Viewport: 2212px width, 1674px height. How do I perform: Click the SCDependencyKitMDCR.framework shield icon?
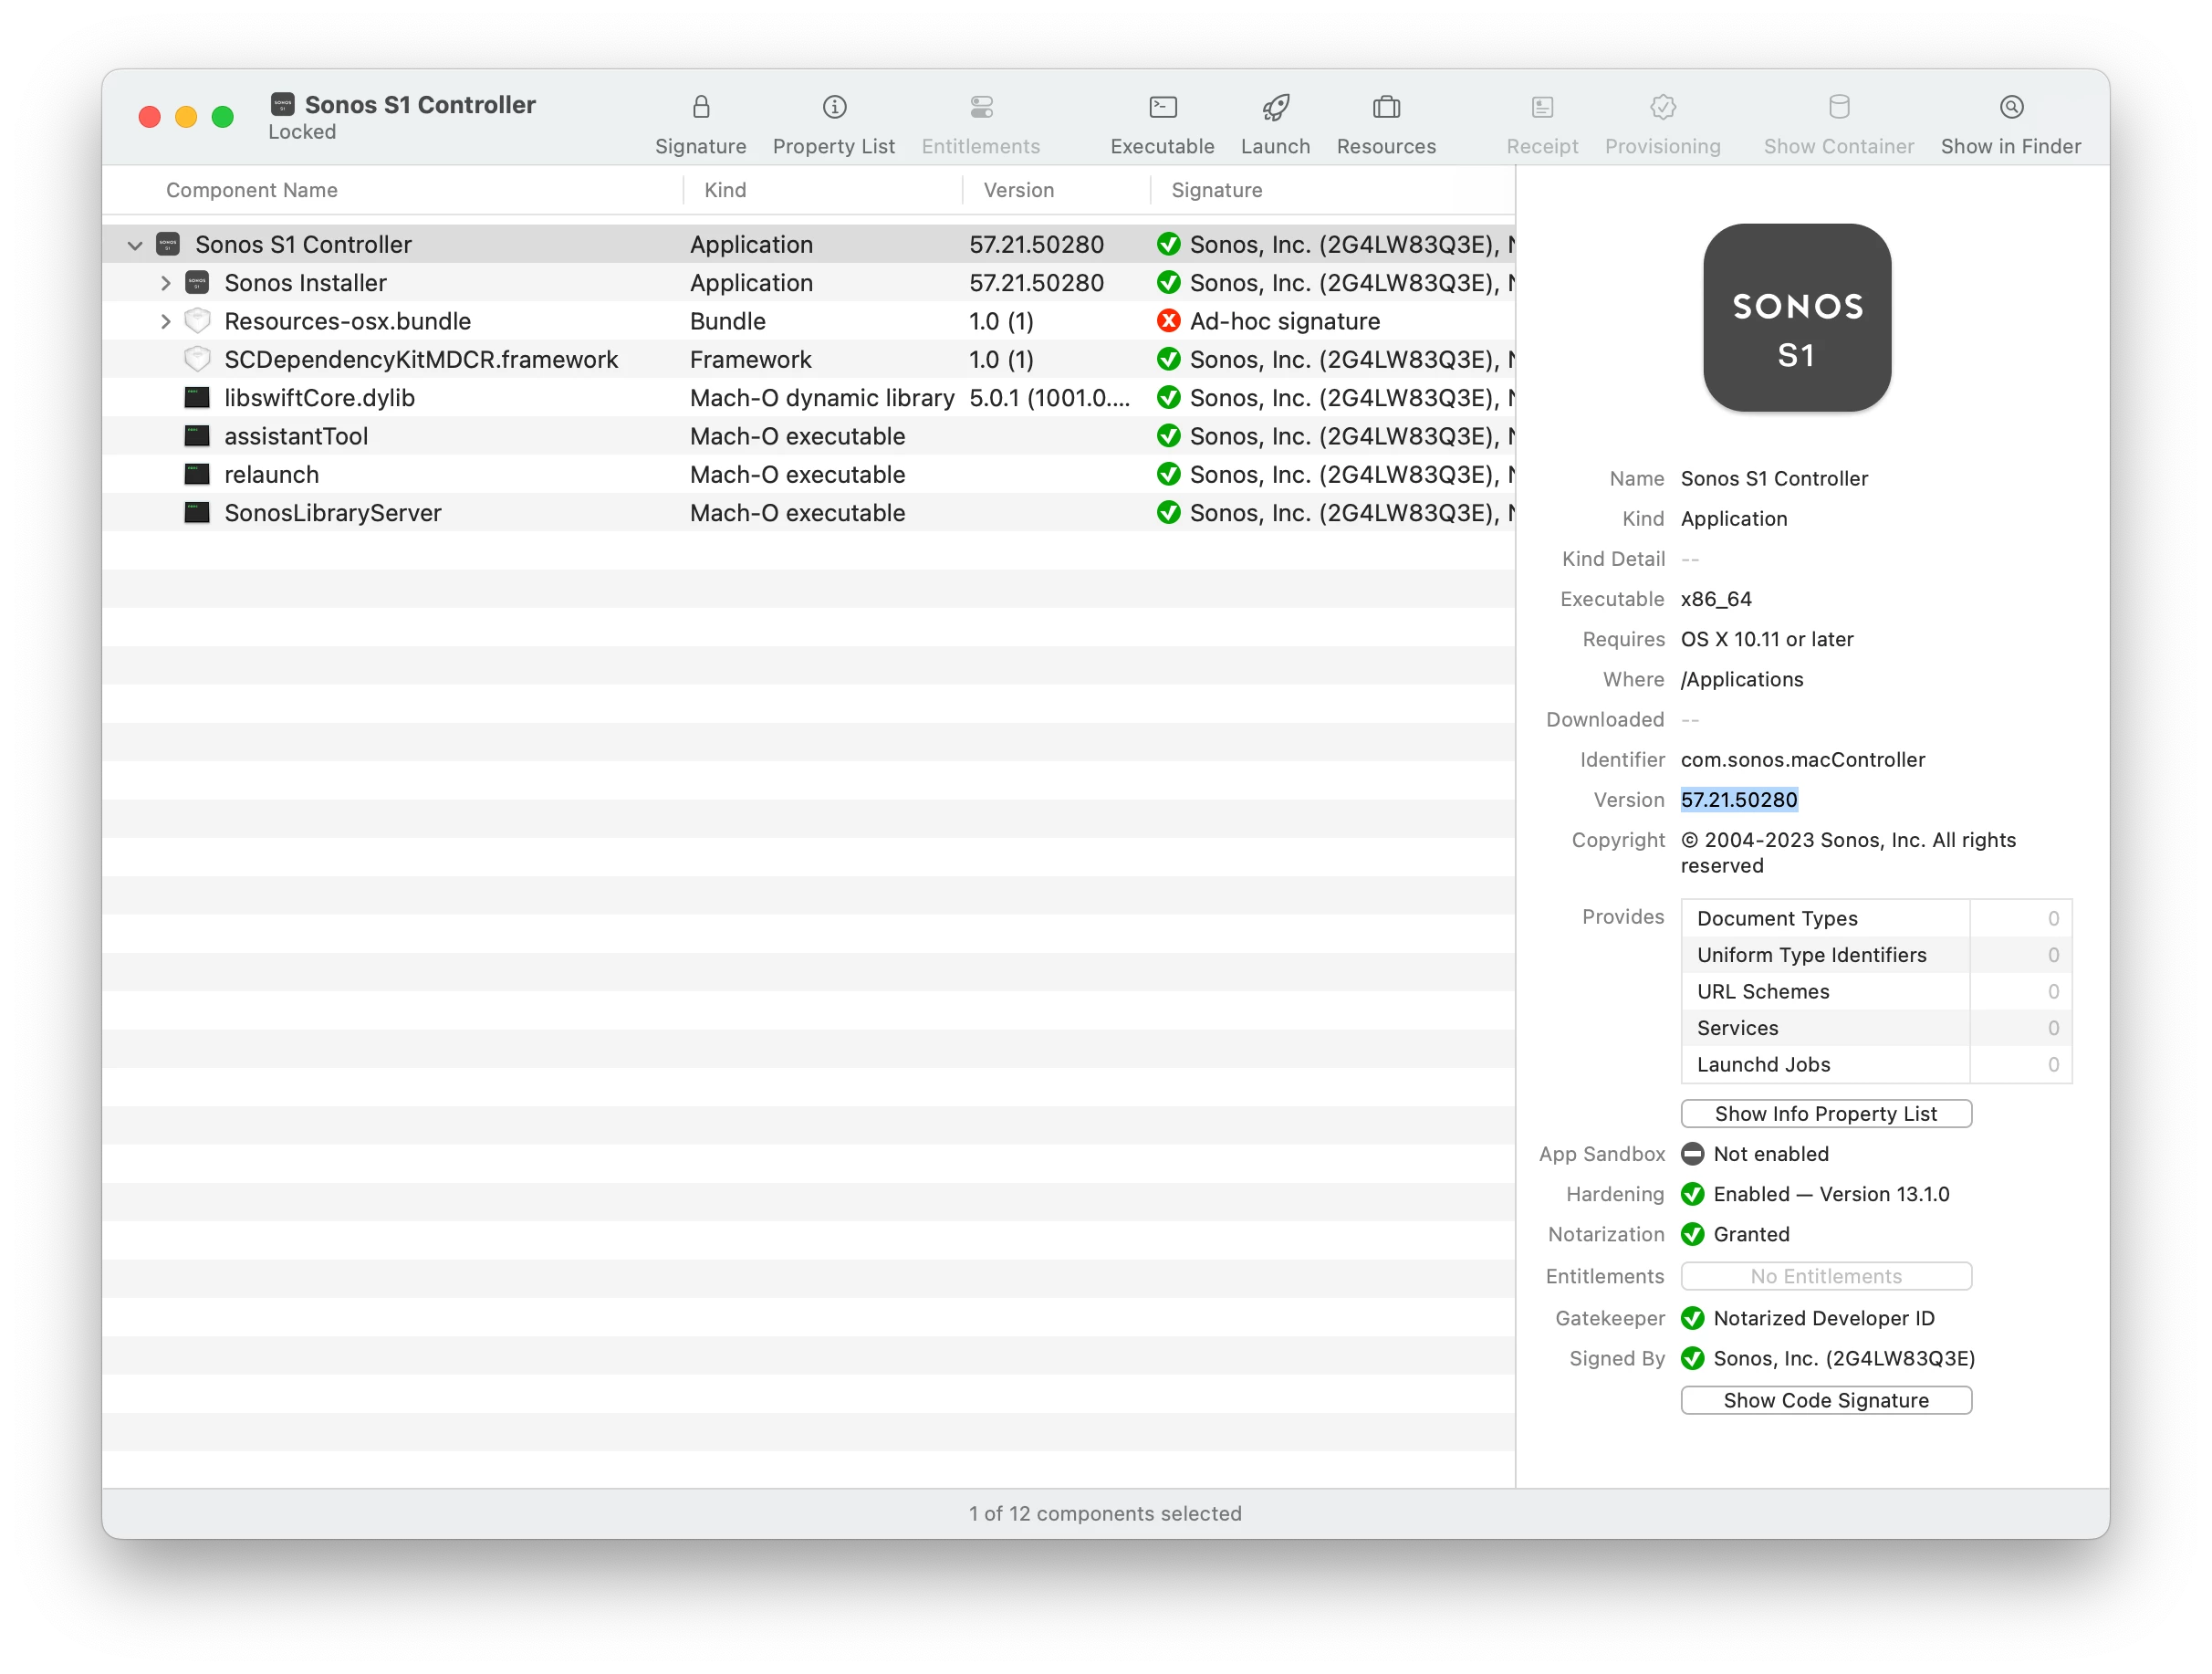pyautogui.click(x=197, y=359)
